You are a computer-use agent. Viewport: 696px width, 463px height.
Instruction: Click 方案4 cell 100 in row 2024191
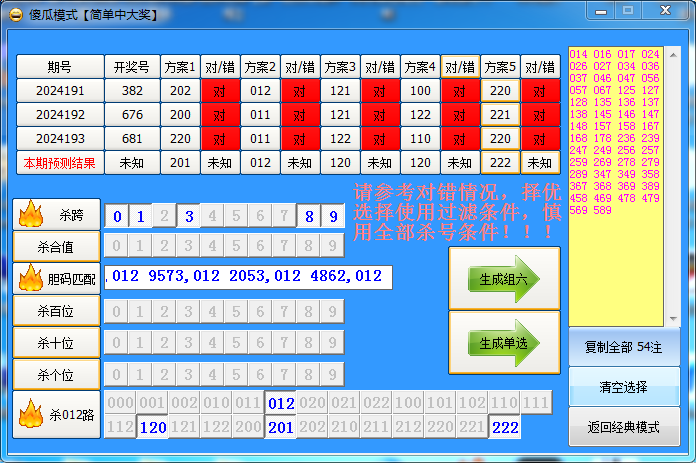(420, 91)
